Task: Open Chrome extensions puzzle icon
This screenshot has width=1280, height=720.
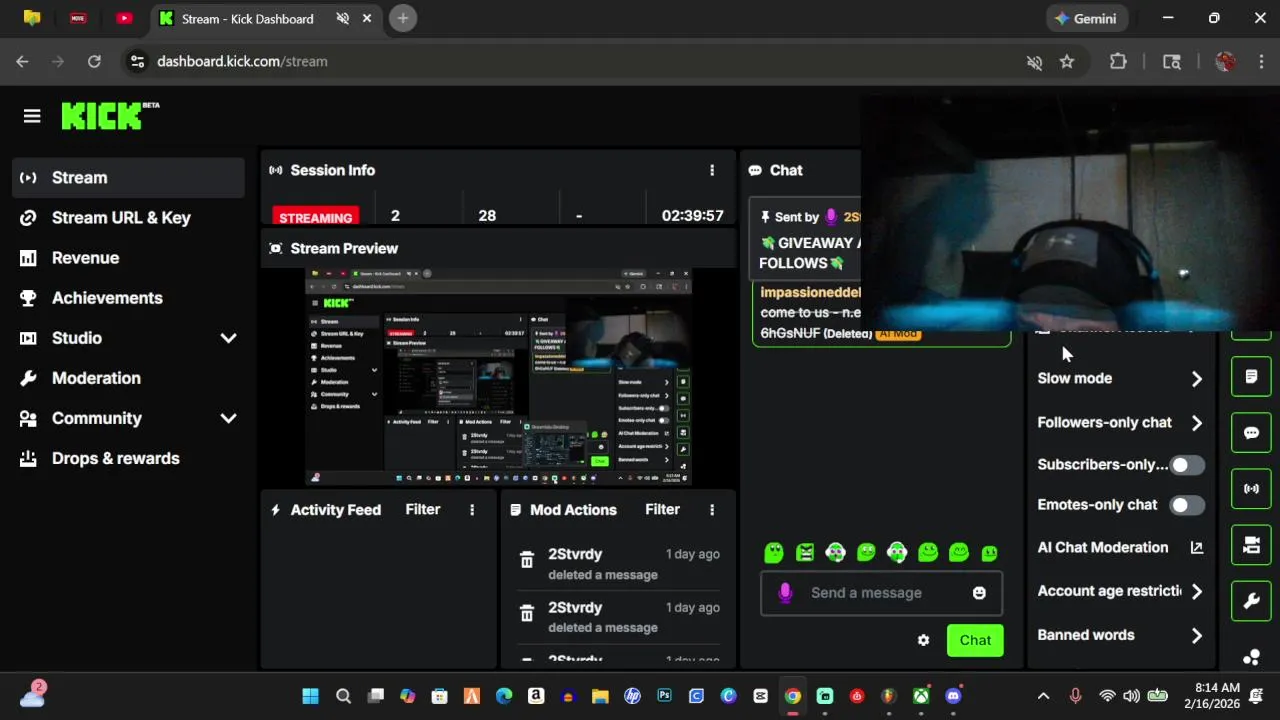Action: 1118,62
